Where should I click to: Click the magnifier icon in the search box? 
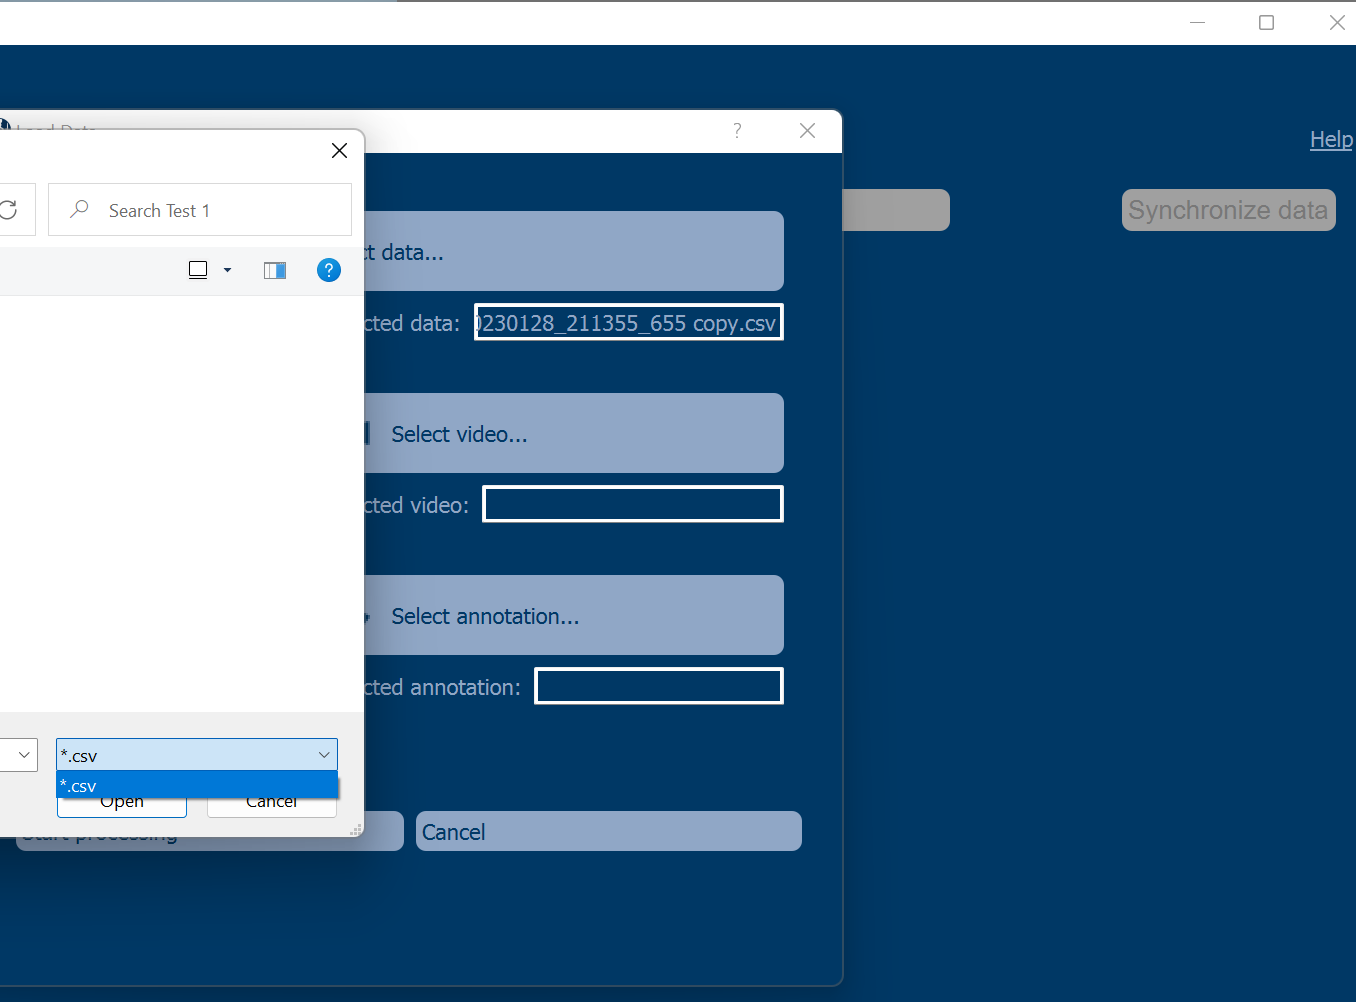(78, 210)
